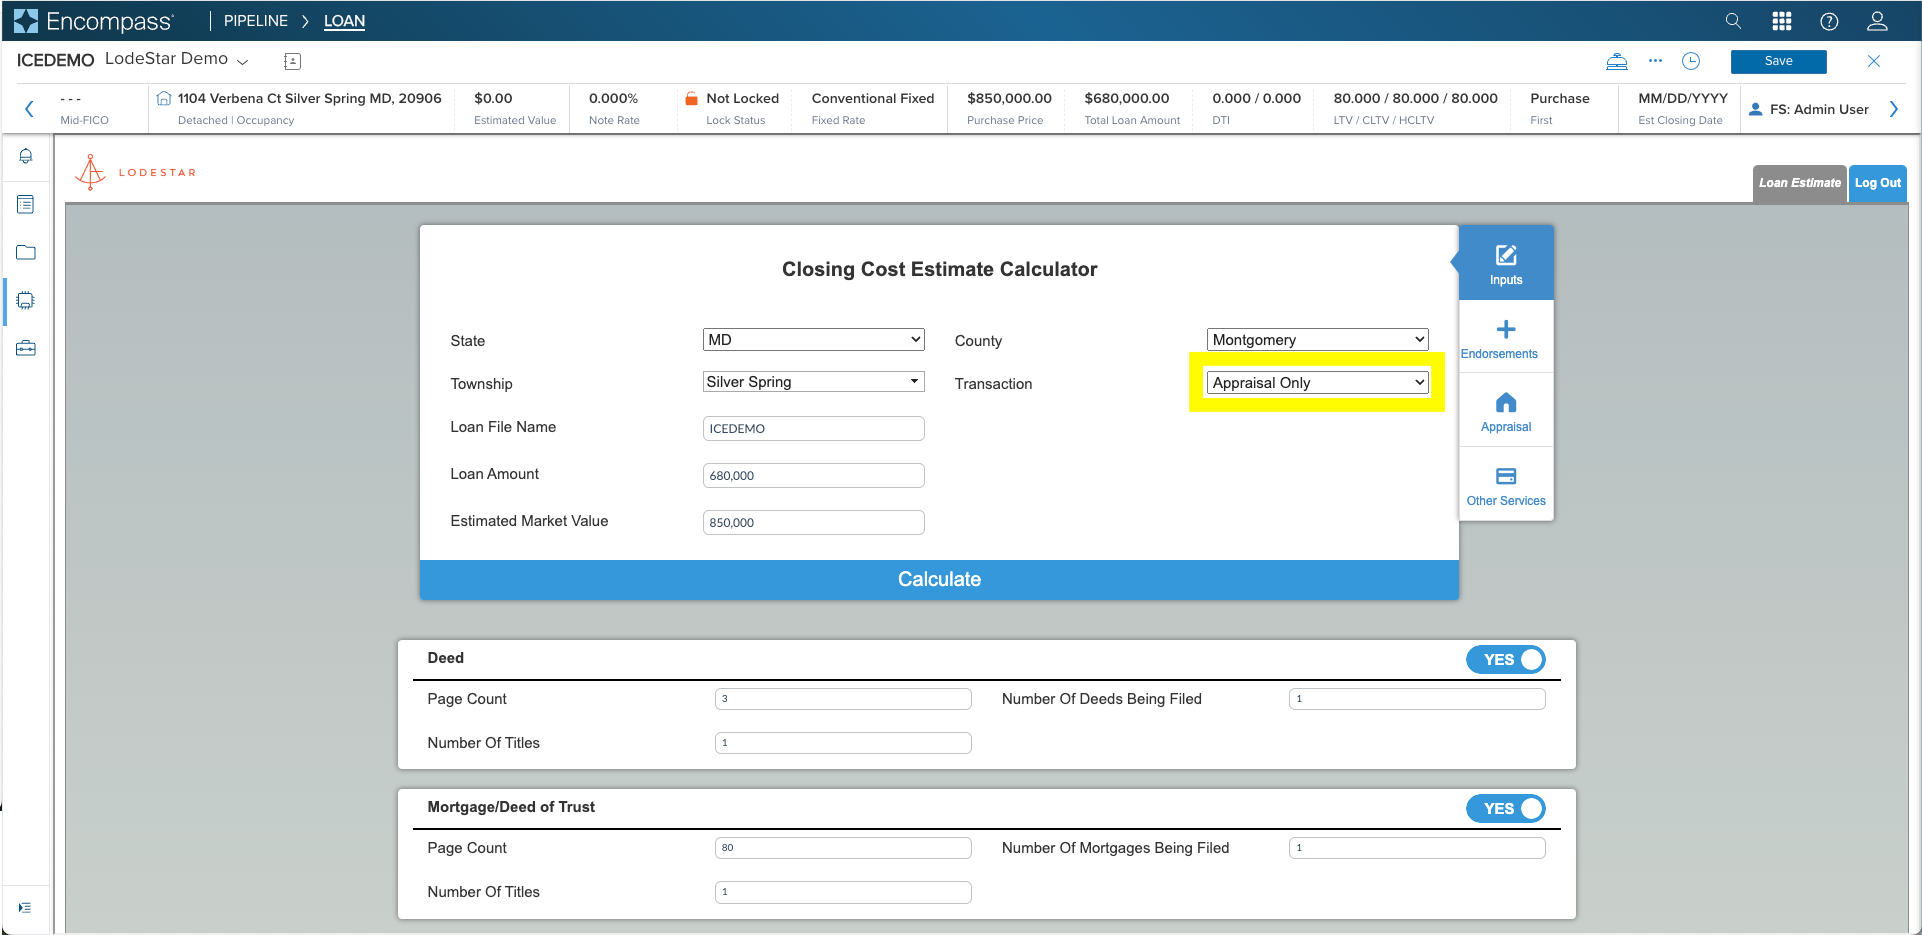This screenshot has height=935, width=1922.
Task: Toggle the Mortgage/Deed of Trust switch
Action: 1506,809
